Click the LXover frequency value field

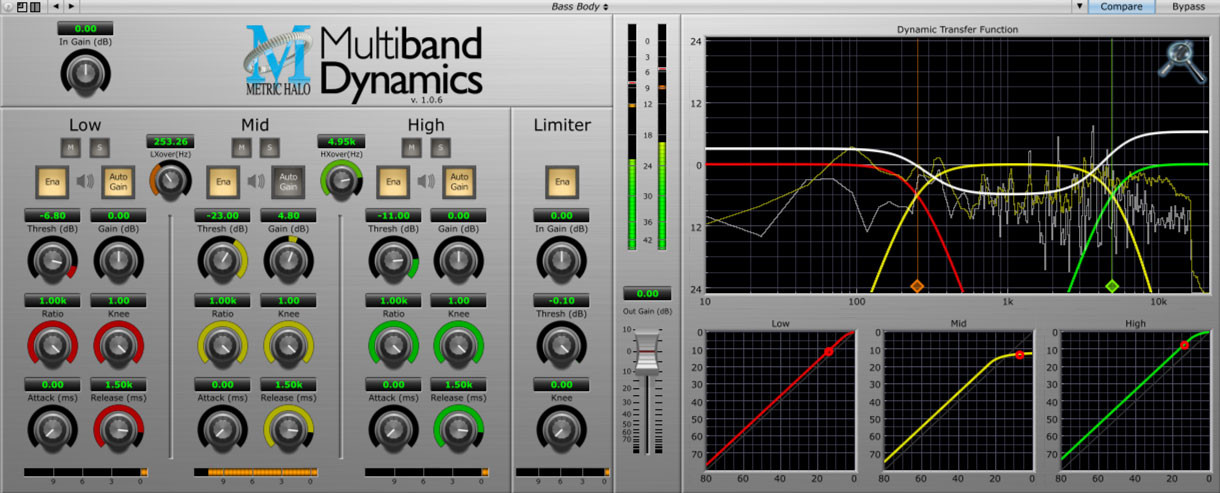click(170, 141)
